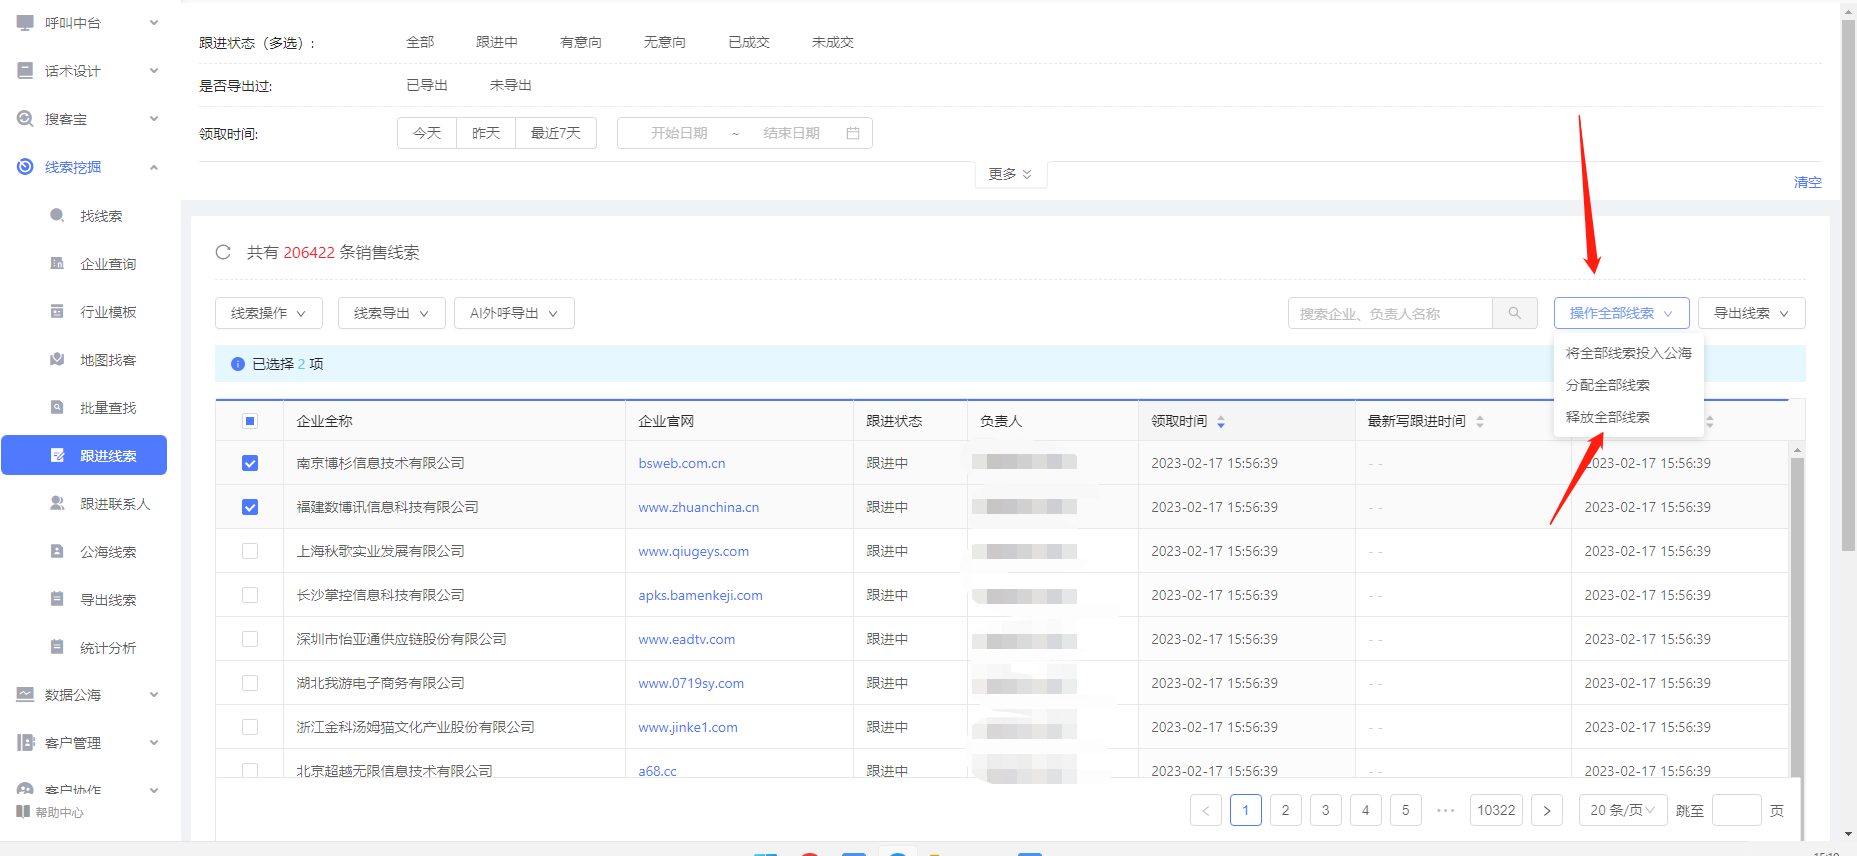Check 湖北我游电子商务有限公司 row checkbox
This screenshot has width=1857, height=856.
pos(250,683)
